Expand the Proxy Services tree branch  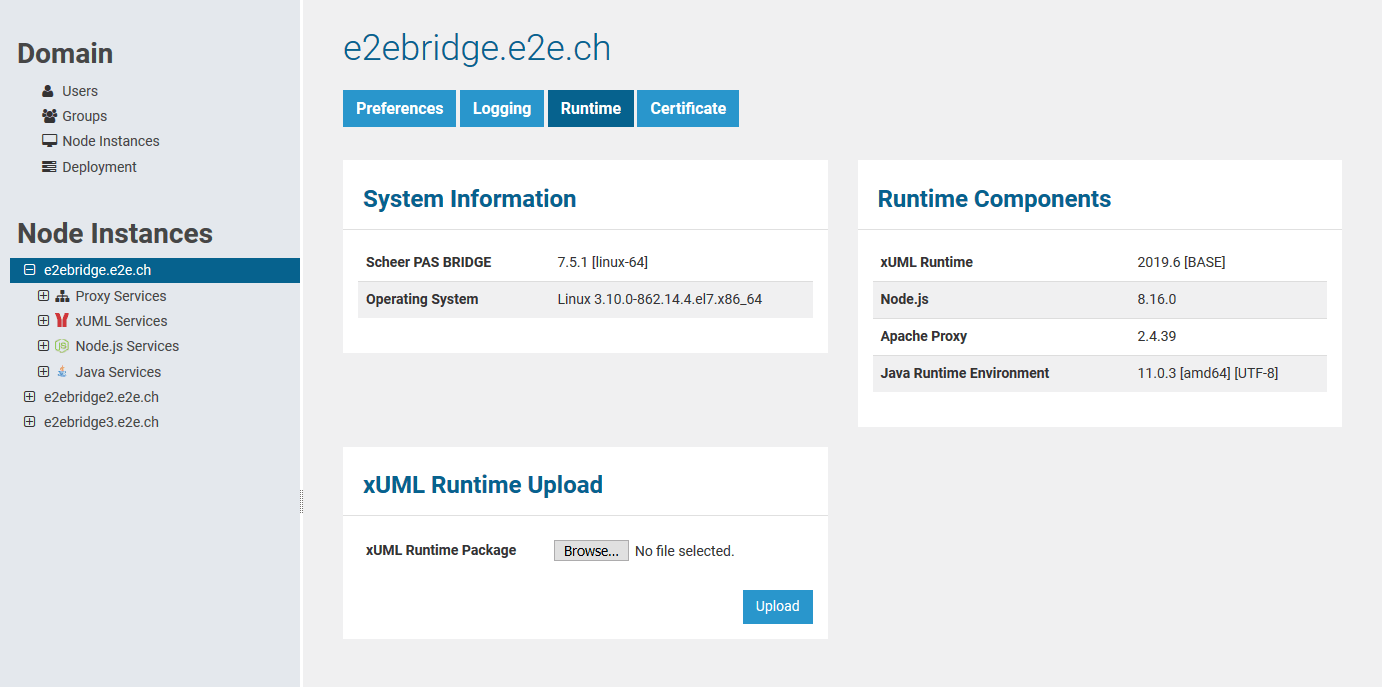coord(43,296)
